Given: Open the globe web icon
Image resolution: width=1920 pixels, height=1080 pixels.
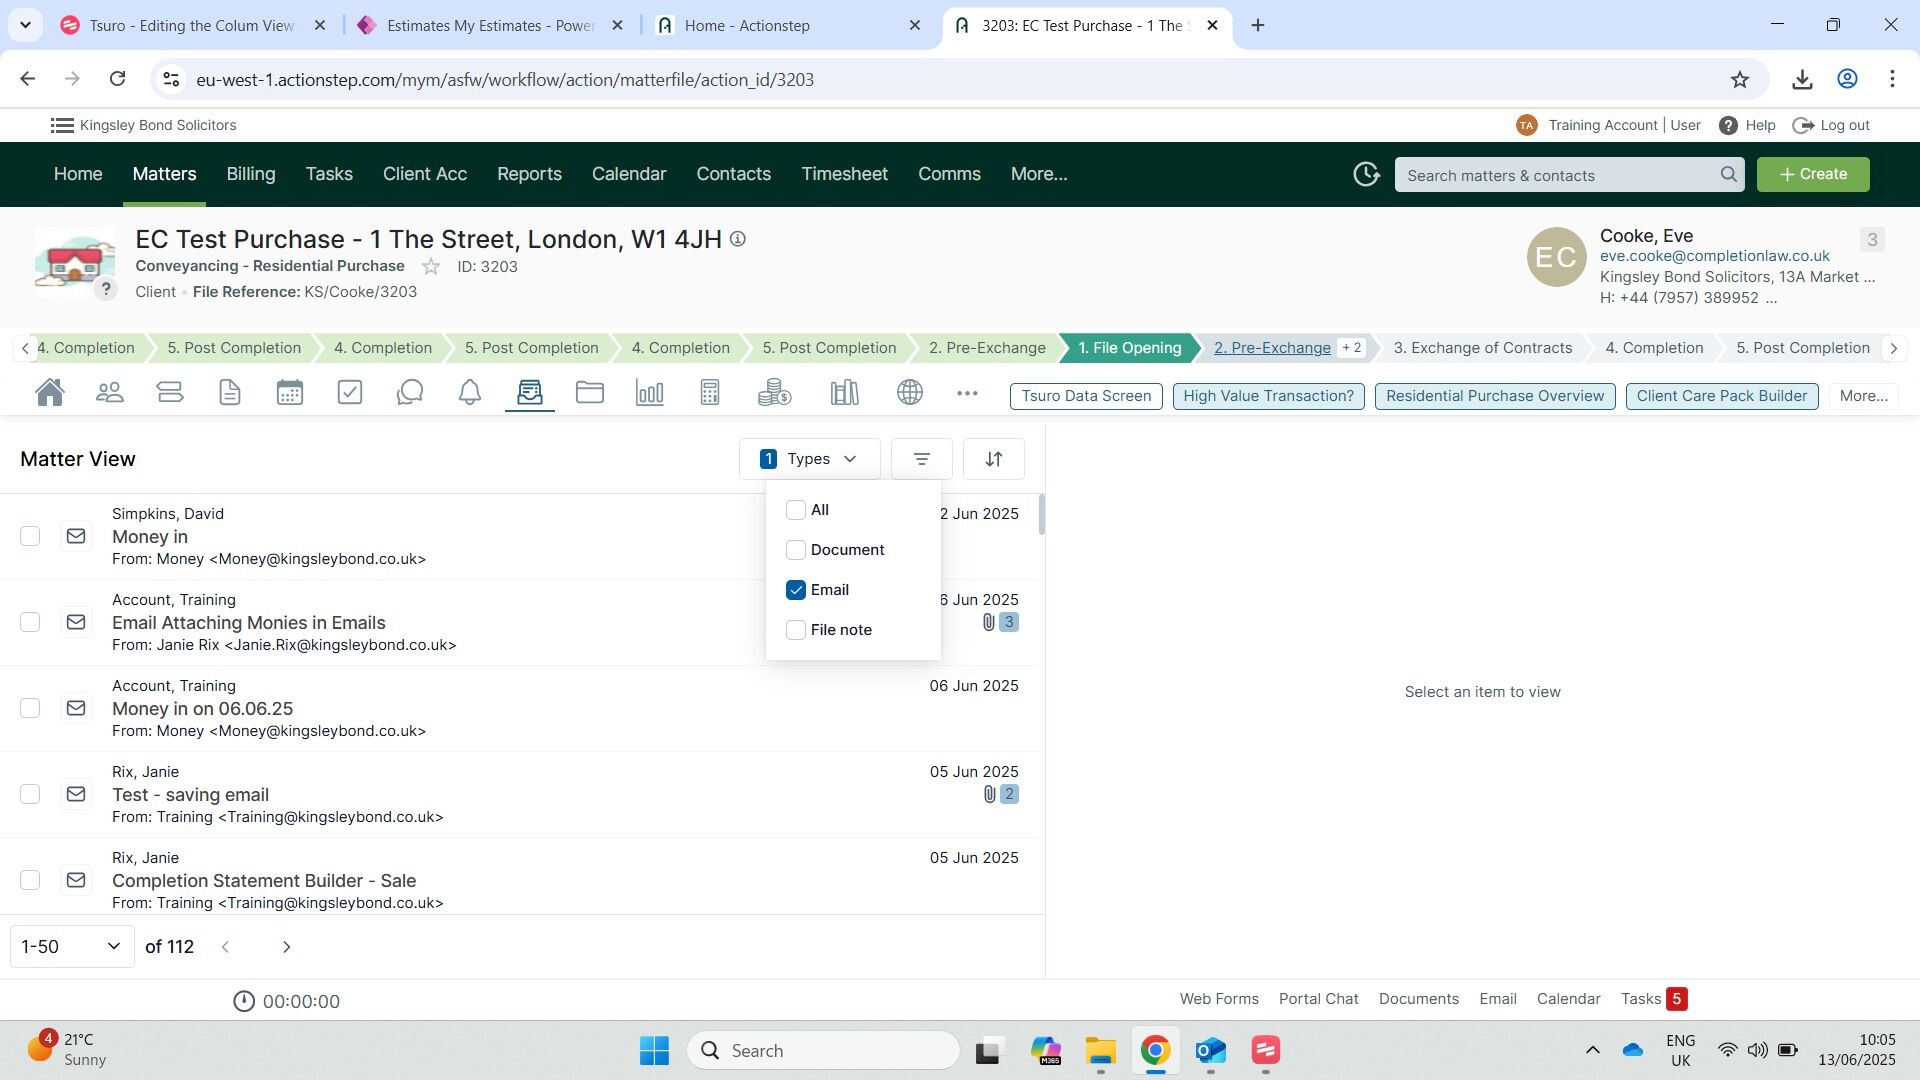Looking at the screenshot, I should (910, 393).
